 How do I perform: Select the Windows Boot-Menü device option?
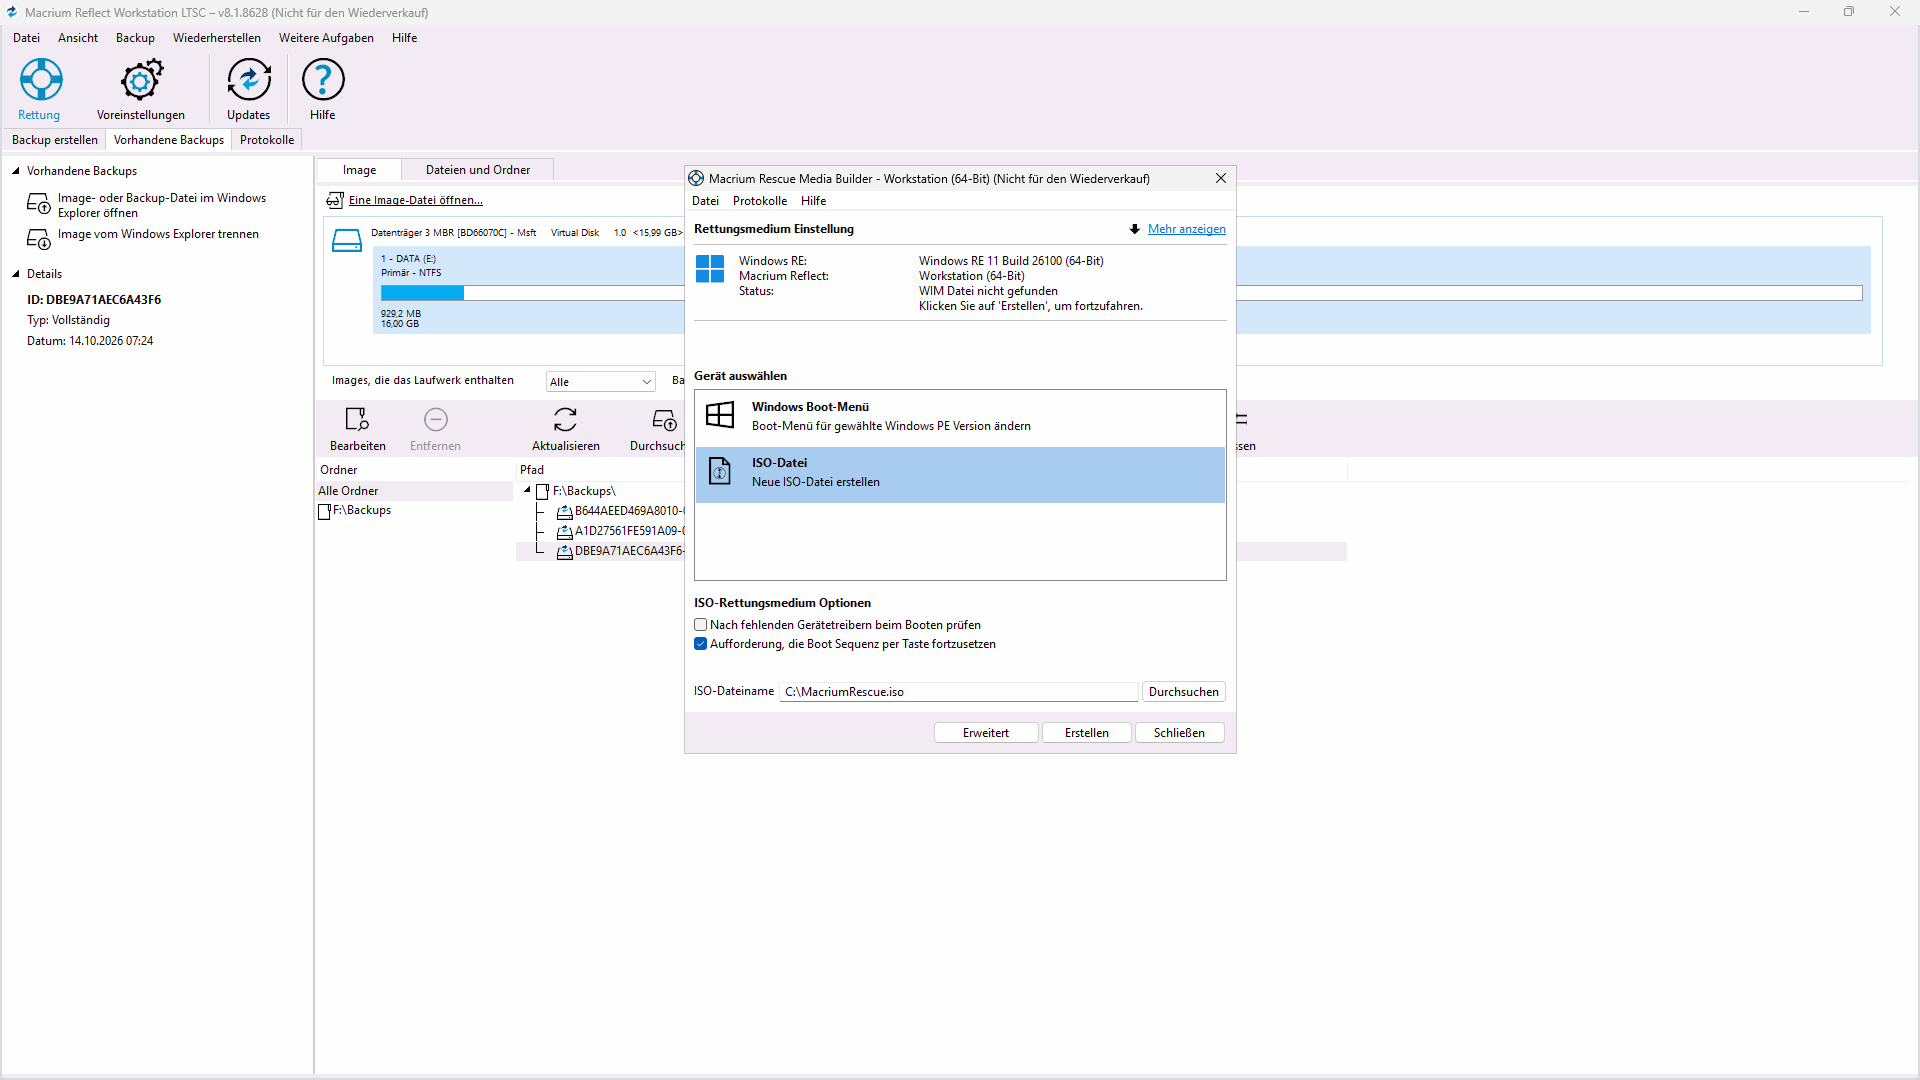[x=960, y=416]
